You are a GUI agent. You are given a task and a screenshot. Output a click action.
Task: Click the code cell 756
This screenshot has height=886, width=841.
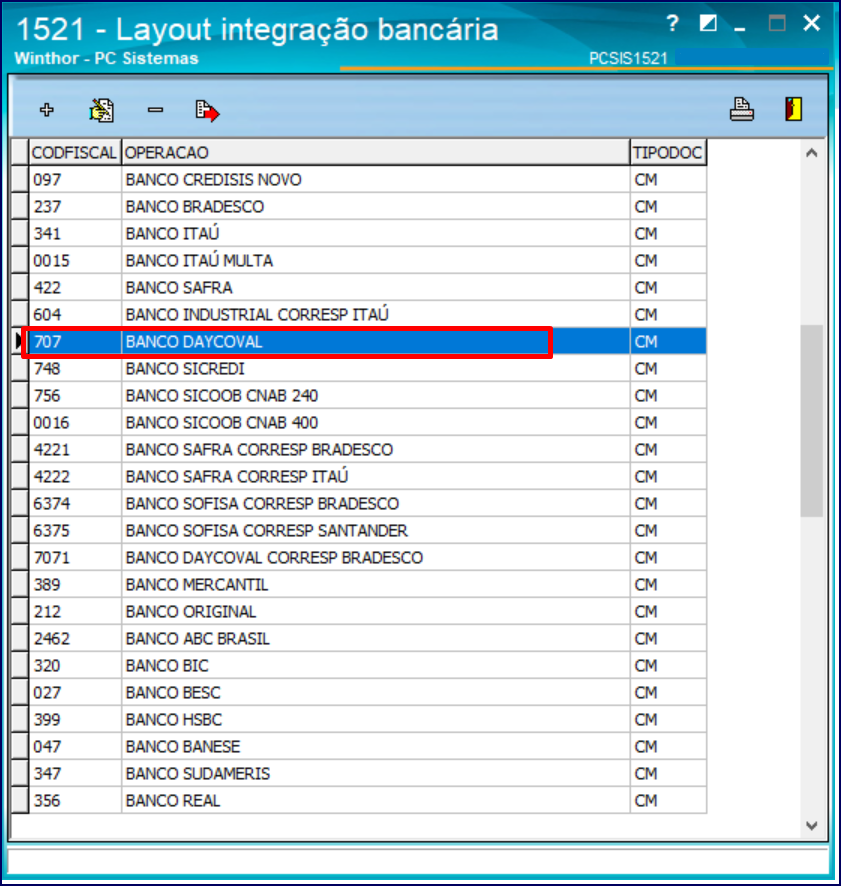pyautogui.click(x=75, y=396)
